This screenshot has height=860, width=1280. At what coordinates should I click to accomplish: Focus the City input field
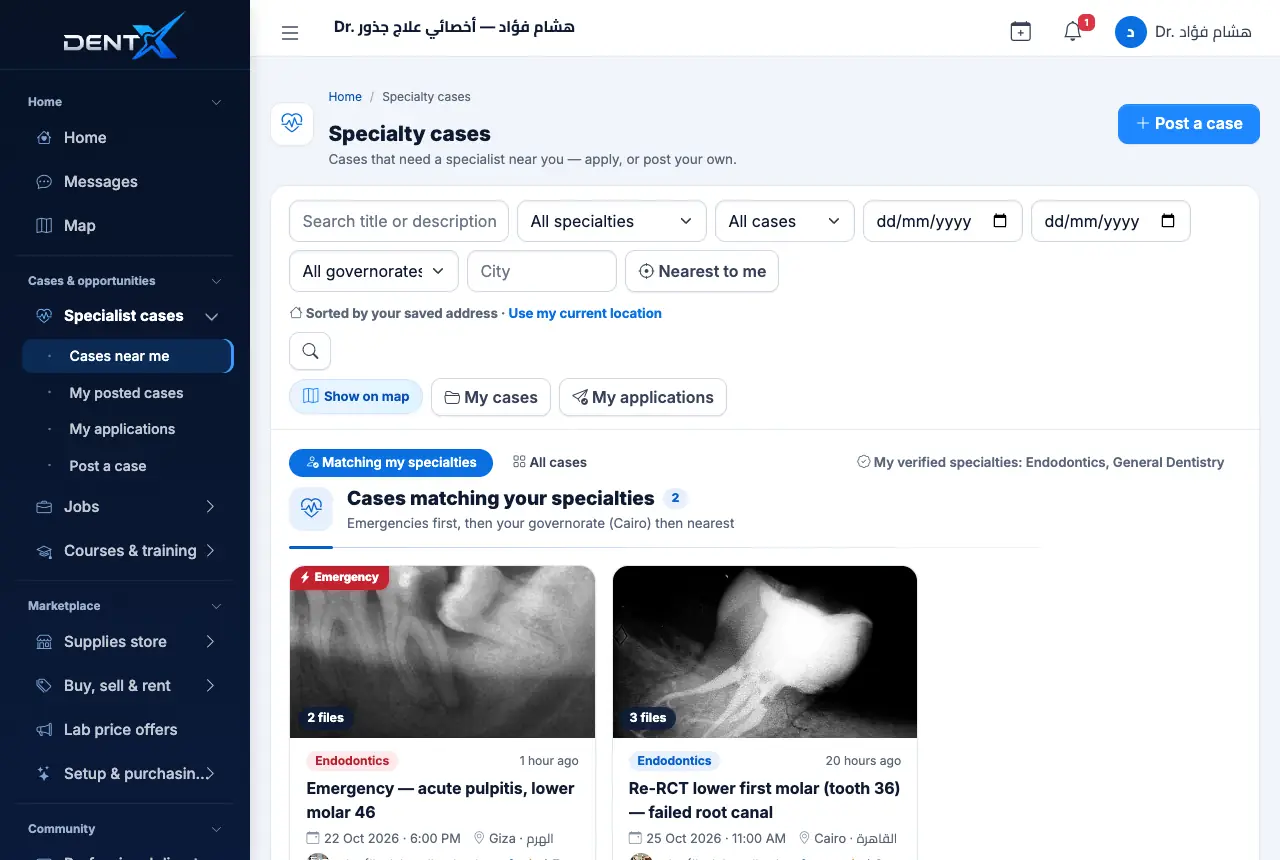(x=542, y=271)
